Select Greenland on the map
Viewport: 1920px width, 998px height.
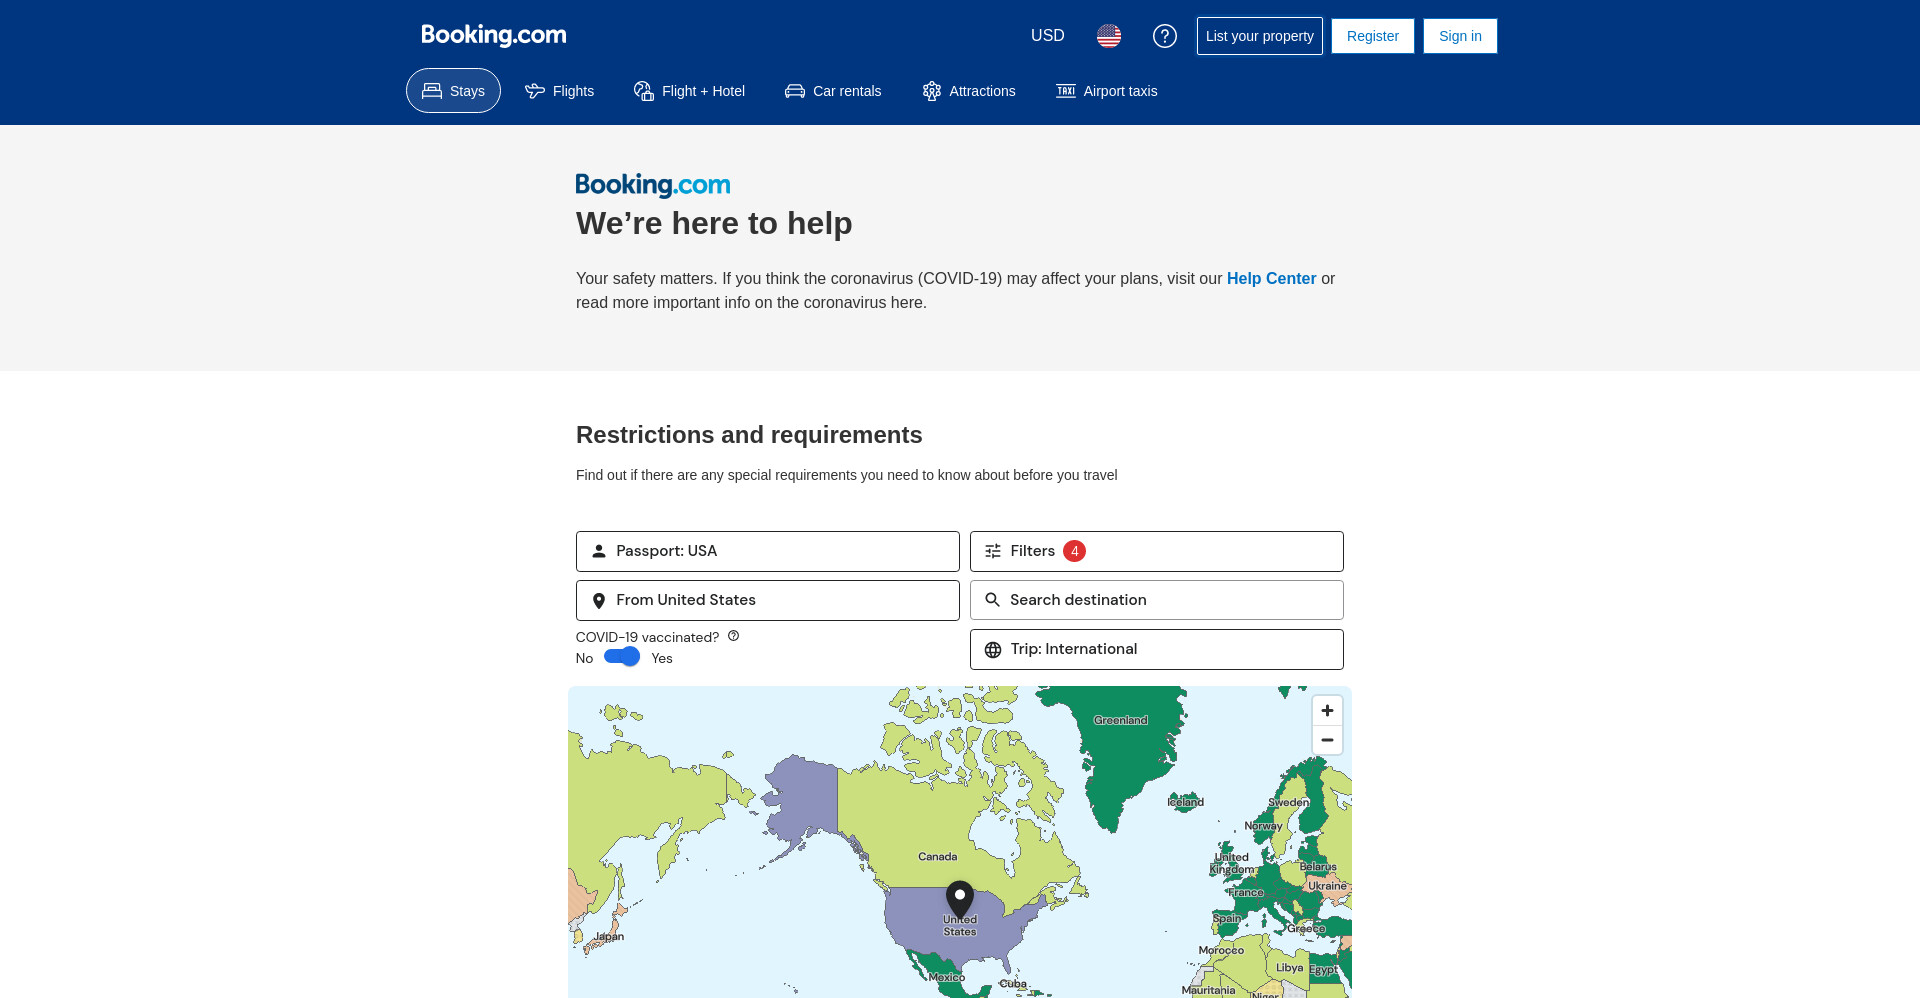click(1120, 720)
